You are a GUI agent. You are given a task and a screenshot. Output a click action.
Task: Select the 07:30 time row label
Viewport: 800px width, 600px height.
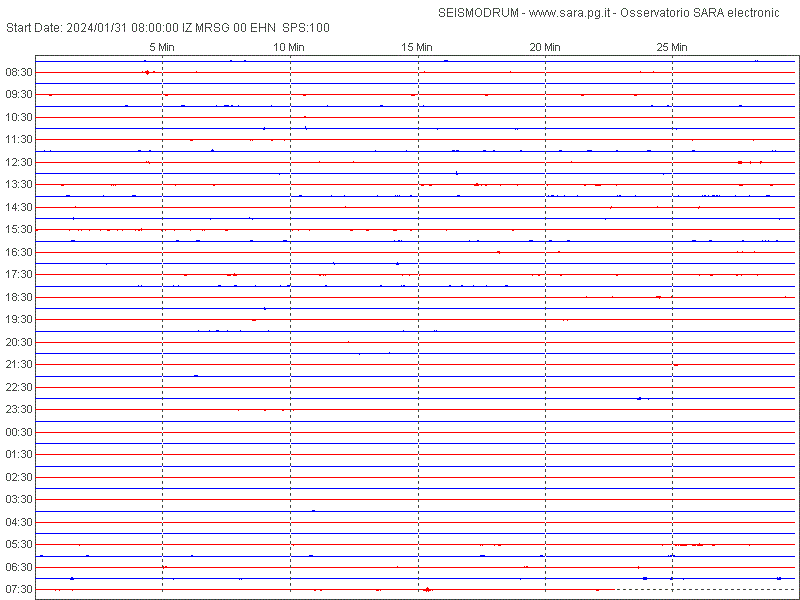point(19,589)
